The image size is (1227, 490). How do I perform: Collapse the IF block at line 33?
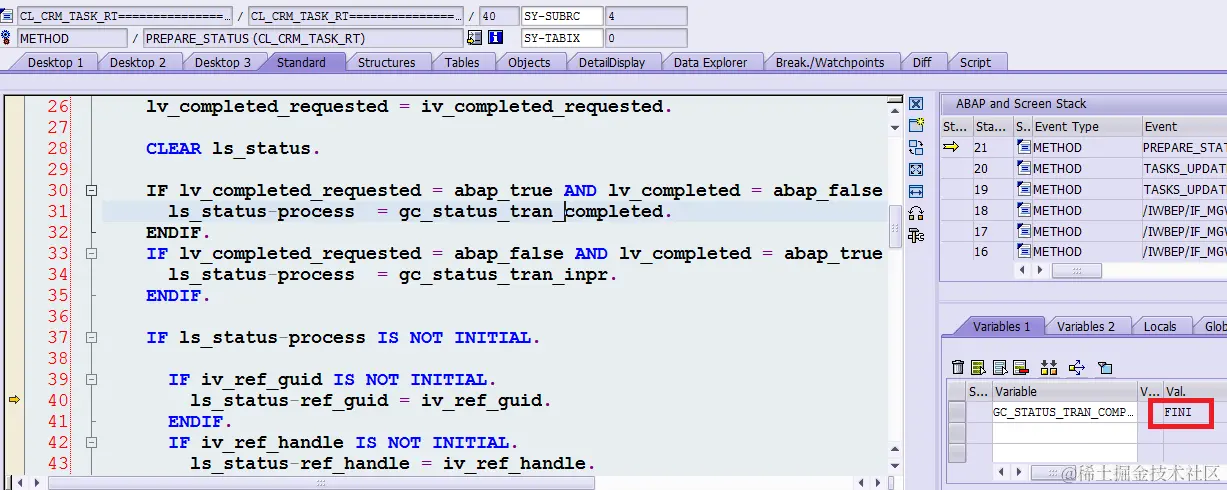[x=92, y=253]
